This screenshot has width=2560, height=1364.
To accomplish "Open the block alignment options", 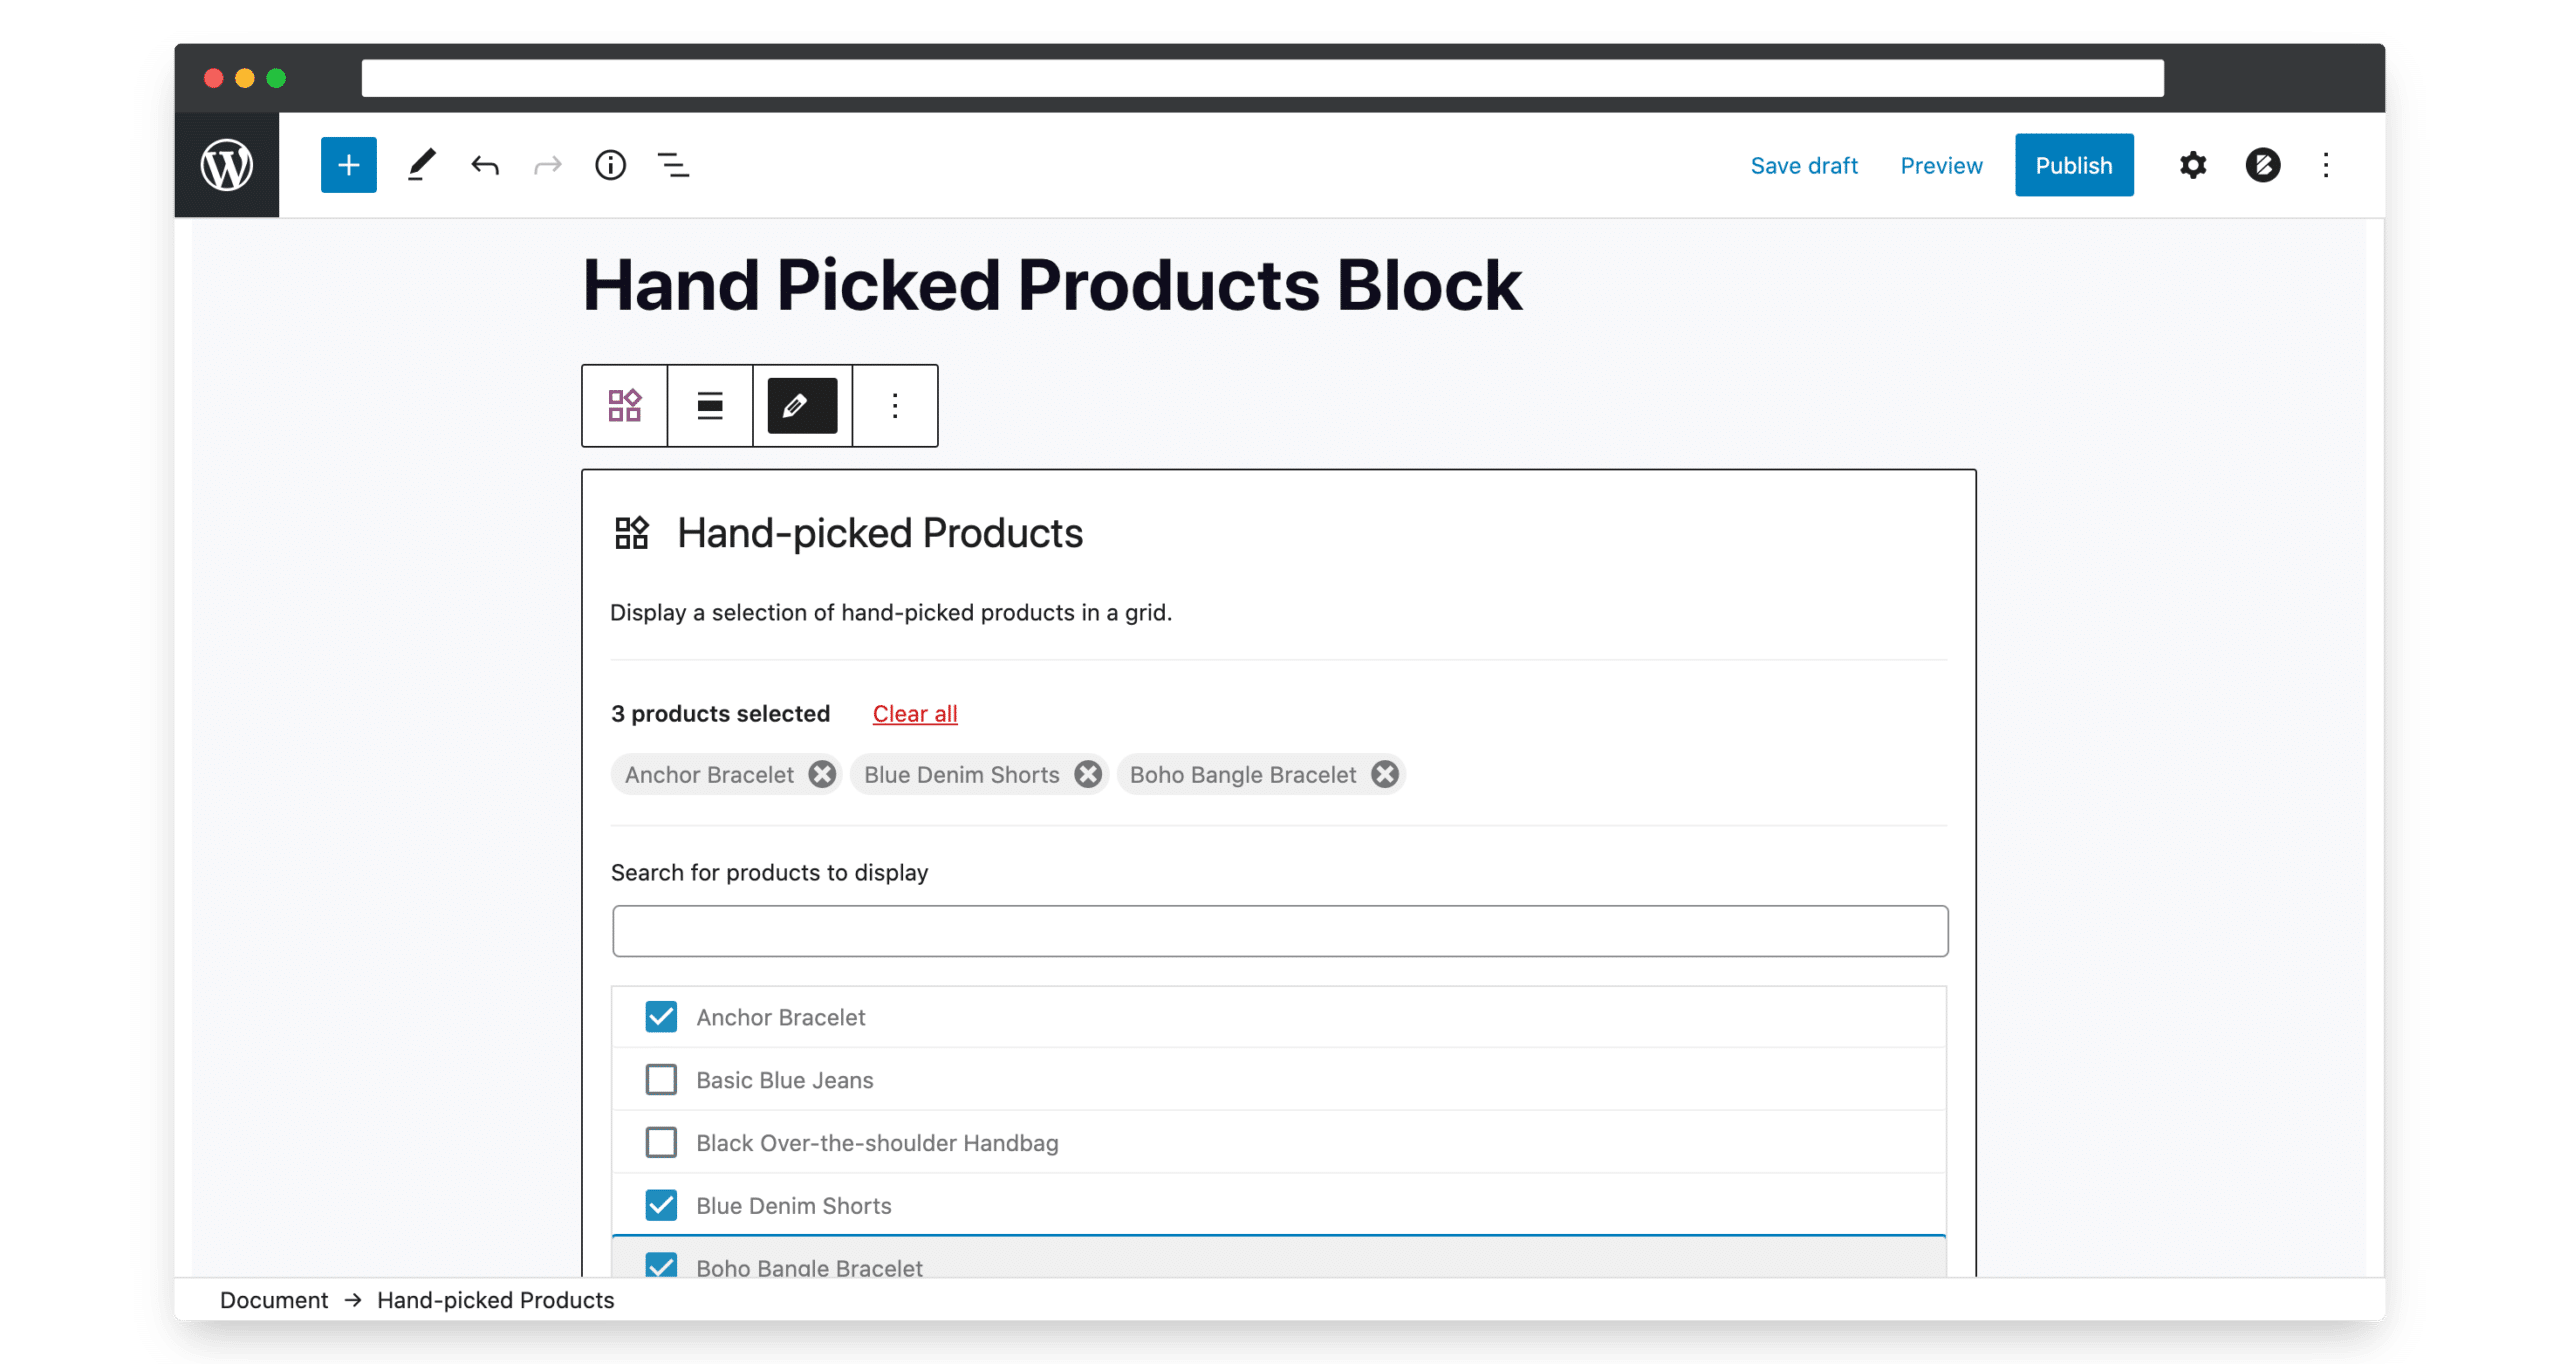I will coord(710,405).
